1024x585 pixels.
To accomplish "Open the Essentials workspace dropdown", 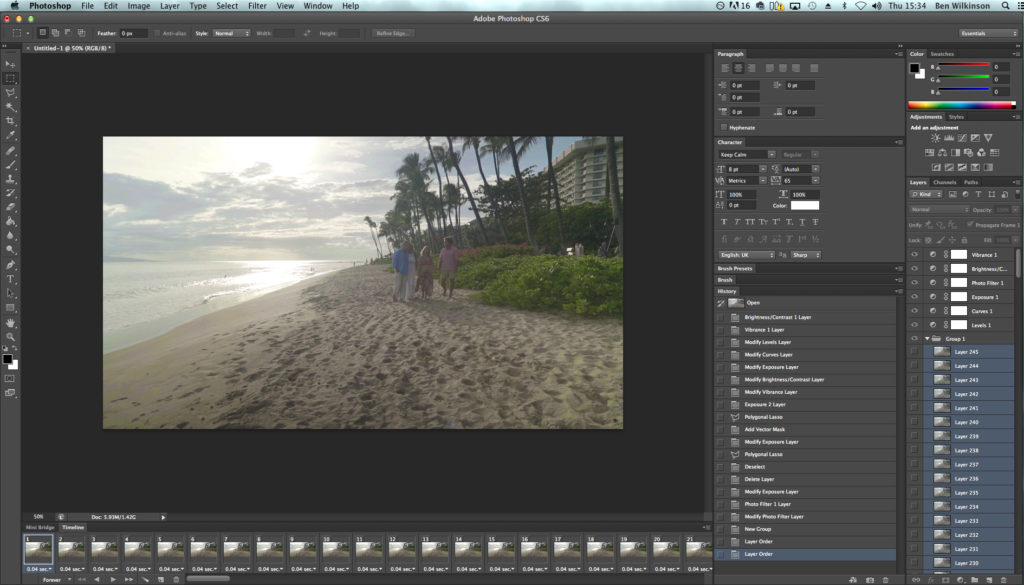I will [988, 33].
